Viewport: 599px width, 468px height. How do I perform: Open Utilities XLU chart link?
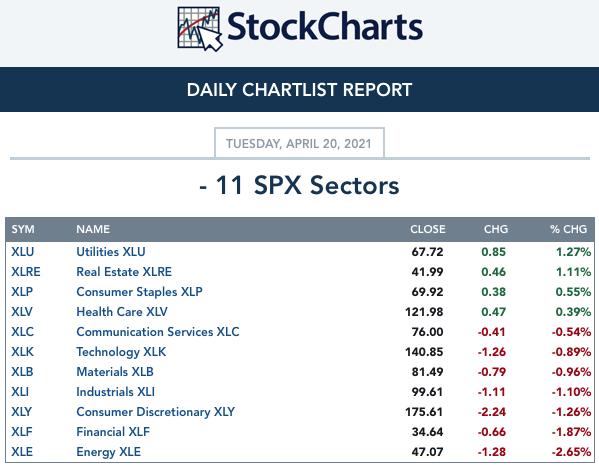(111, 252)
